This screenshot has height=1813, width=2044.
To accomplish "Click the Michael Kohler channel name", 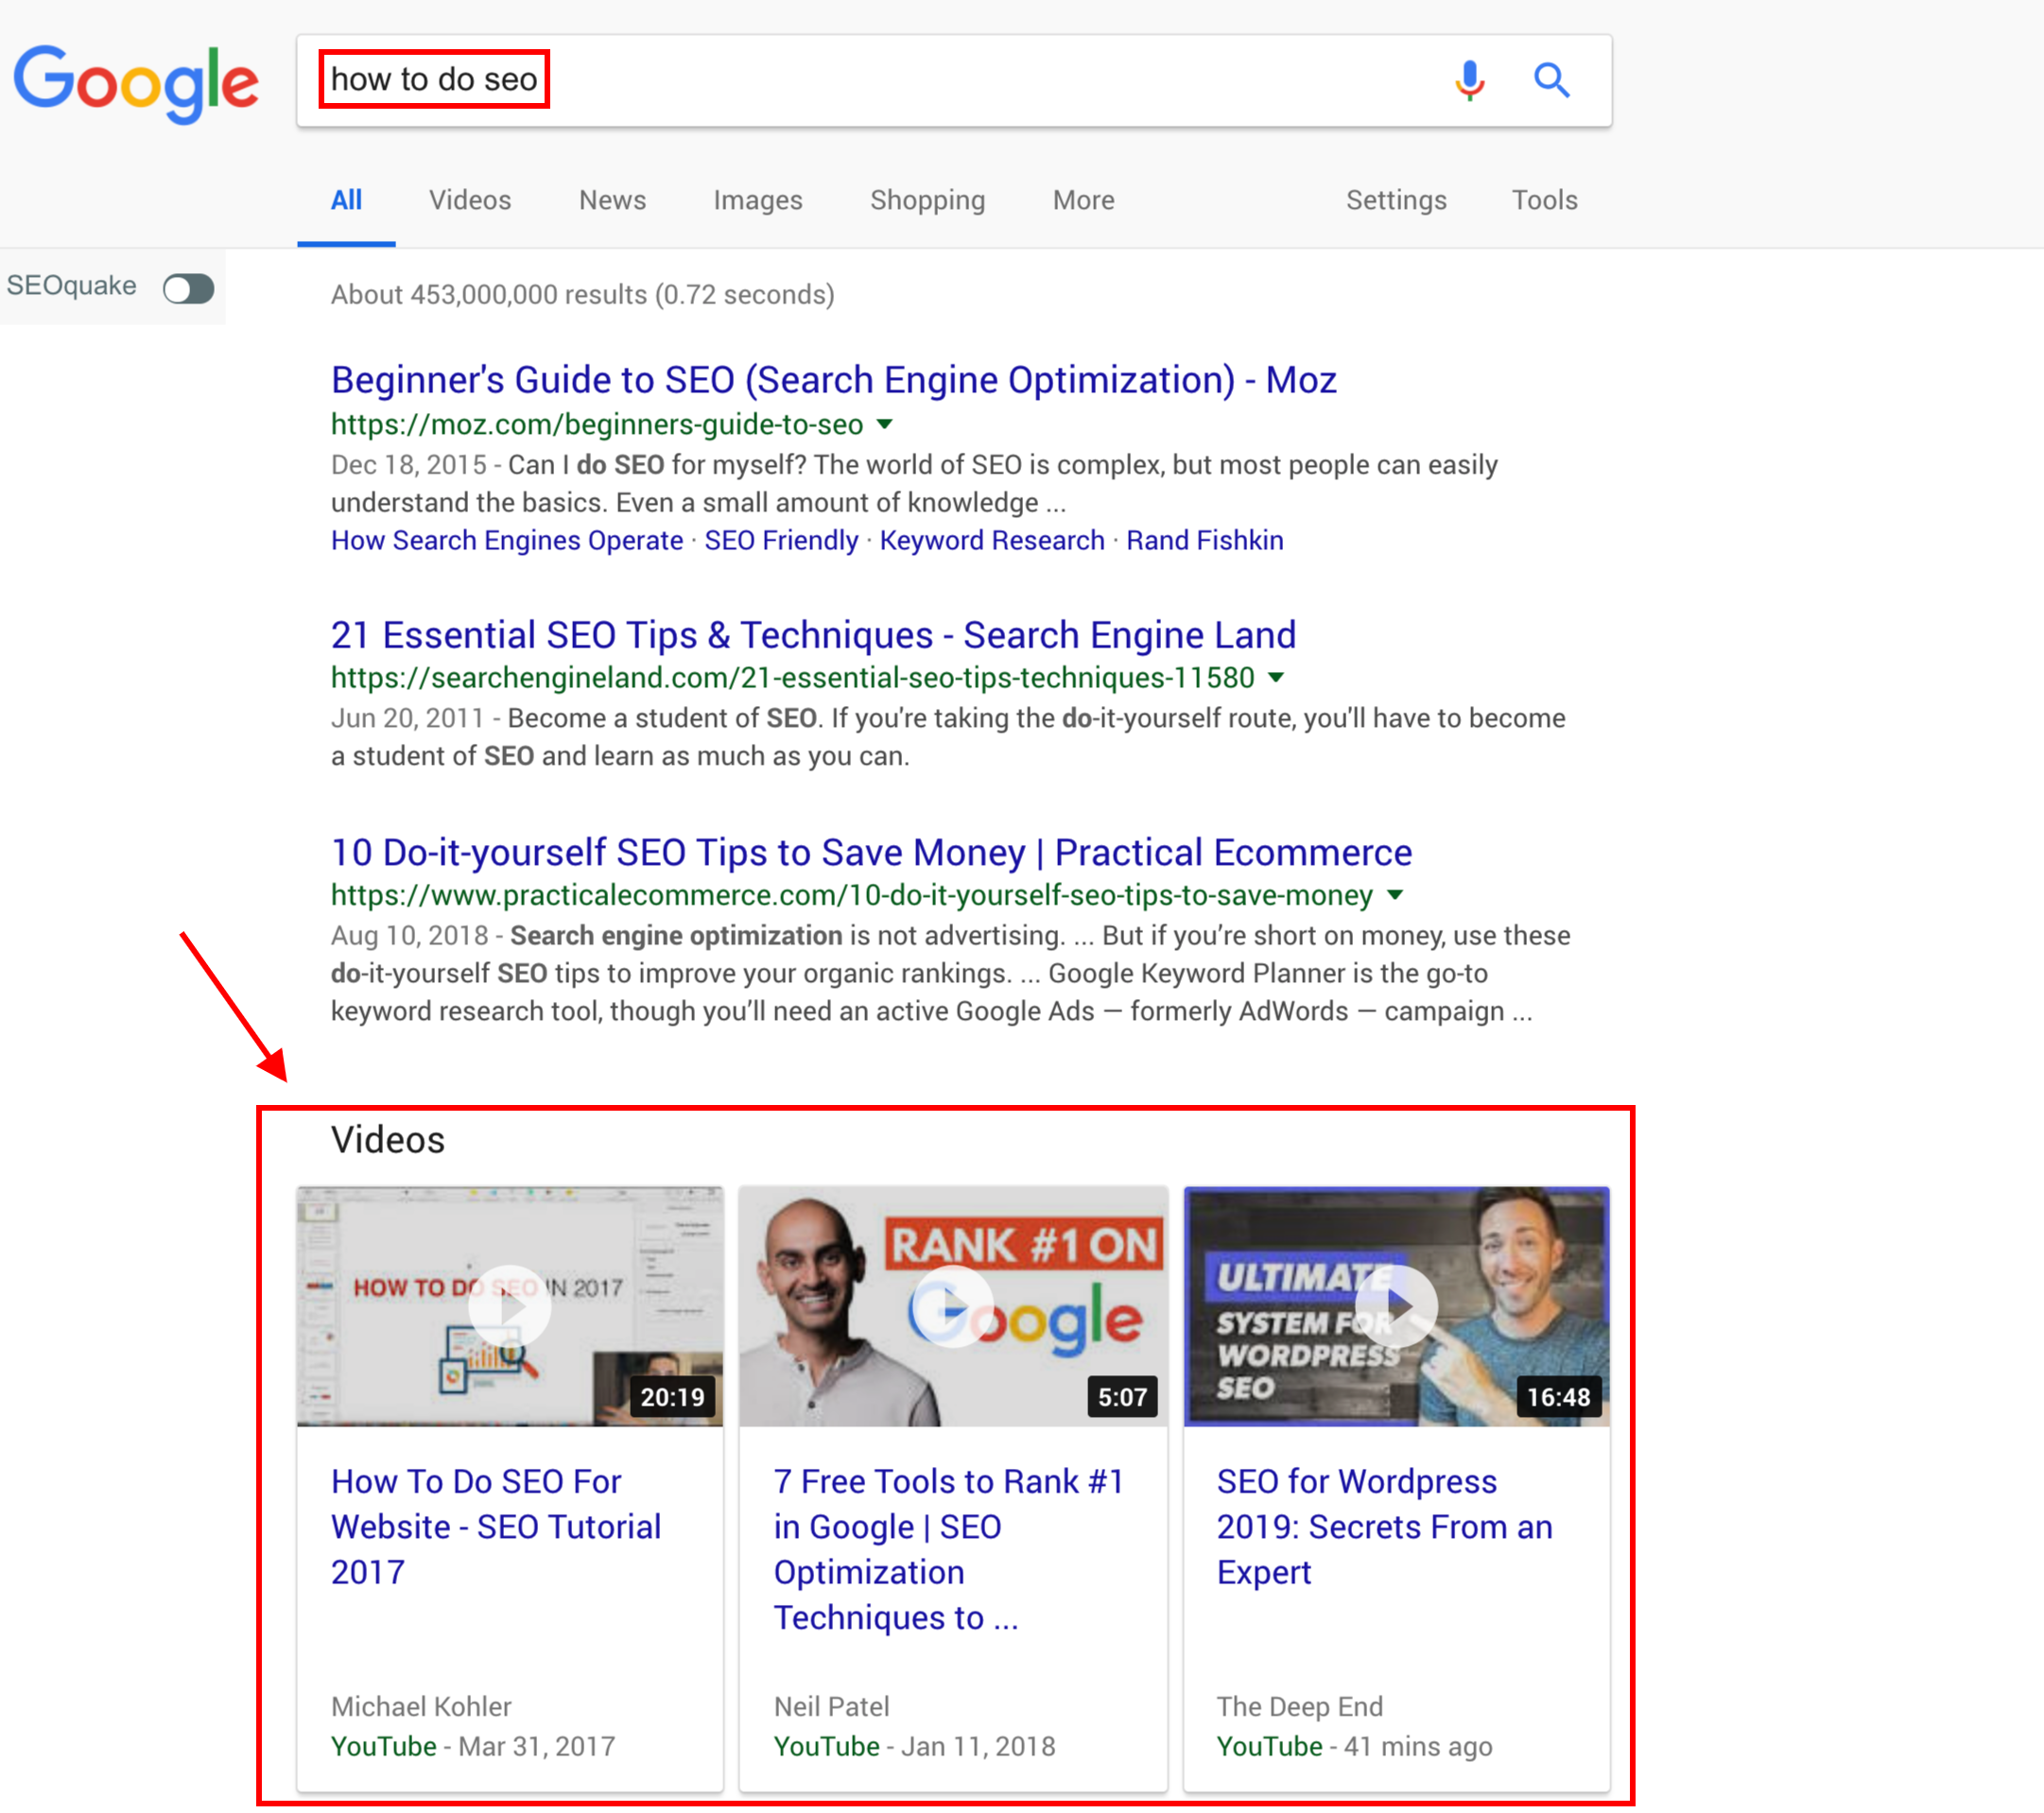I will (x=421, y=1706).
